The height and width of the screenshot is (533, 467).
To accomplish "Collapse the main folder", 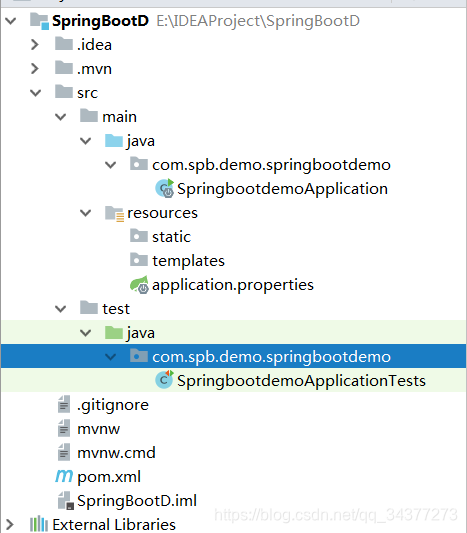I will [60, 117].
